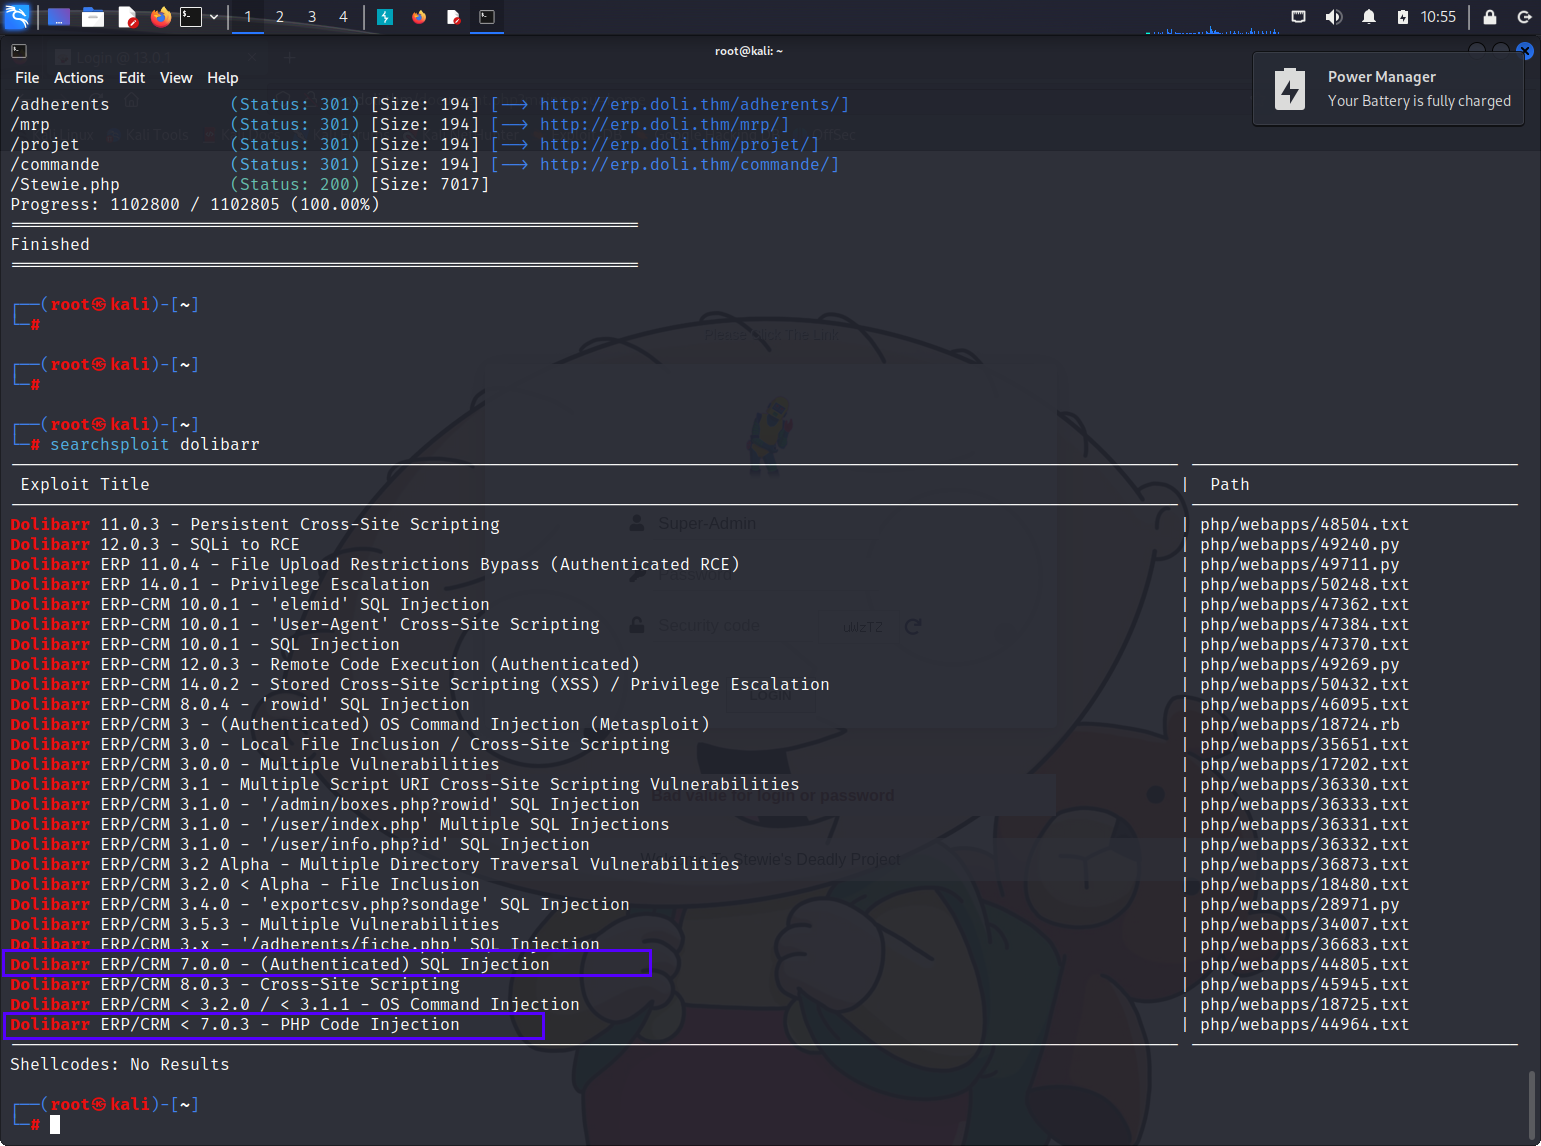Click the Progress: 1102800 / 1102805 line
The image size is (1541, 1146).
click(195, 204)
